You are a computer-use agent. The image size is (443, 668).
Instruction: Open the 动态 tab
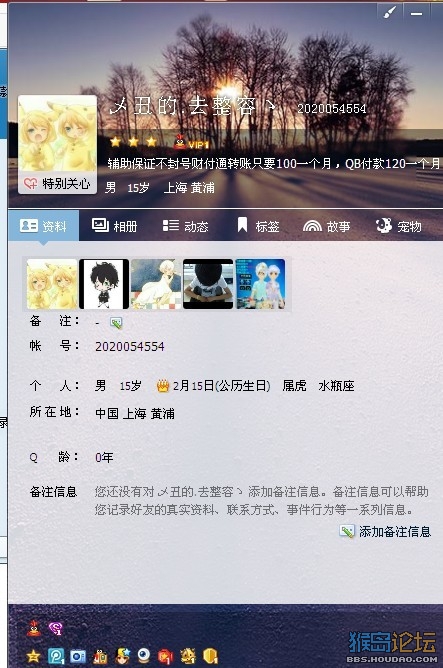click(186, 226)
